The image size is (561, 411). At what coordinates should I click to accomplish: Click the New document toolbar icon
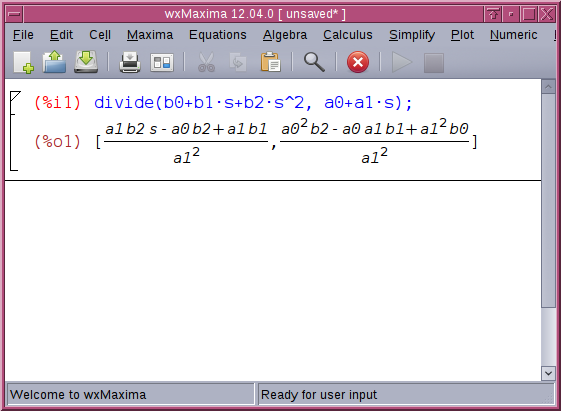coord(24,63)
